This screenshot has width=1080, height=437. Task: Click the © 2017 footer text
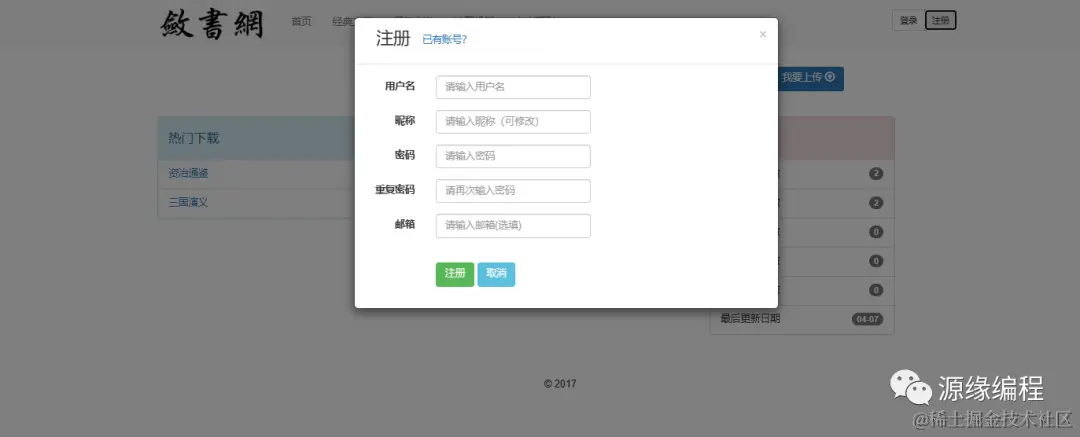tap(560, 384)
